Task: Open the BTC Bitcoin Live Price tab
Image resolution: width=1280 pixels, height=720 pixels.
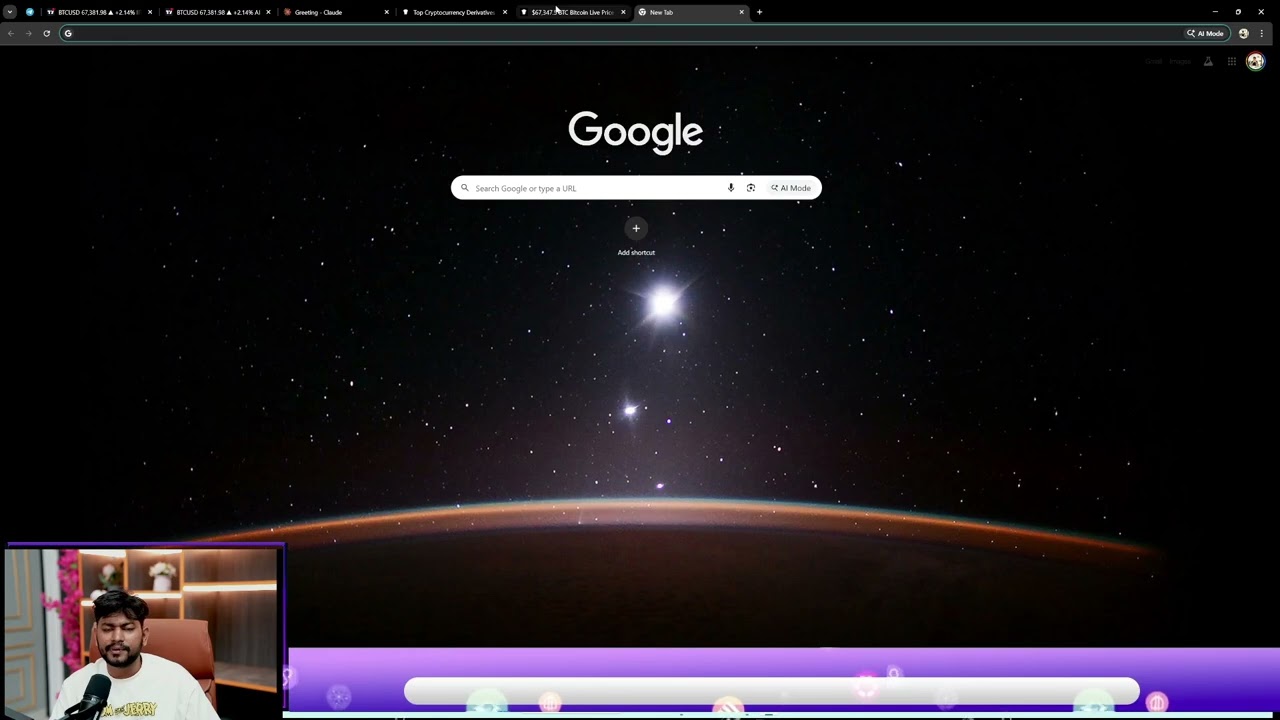Action: [570, 12]
